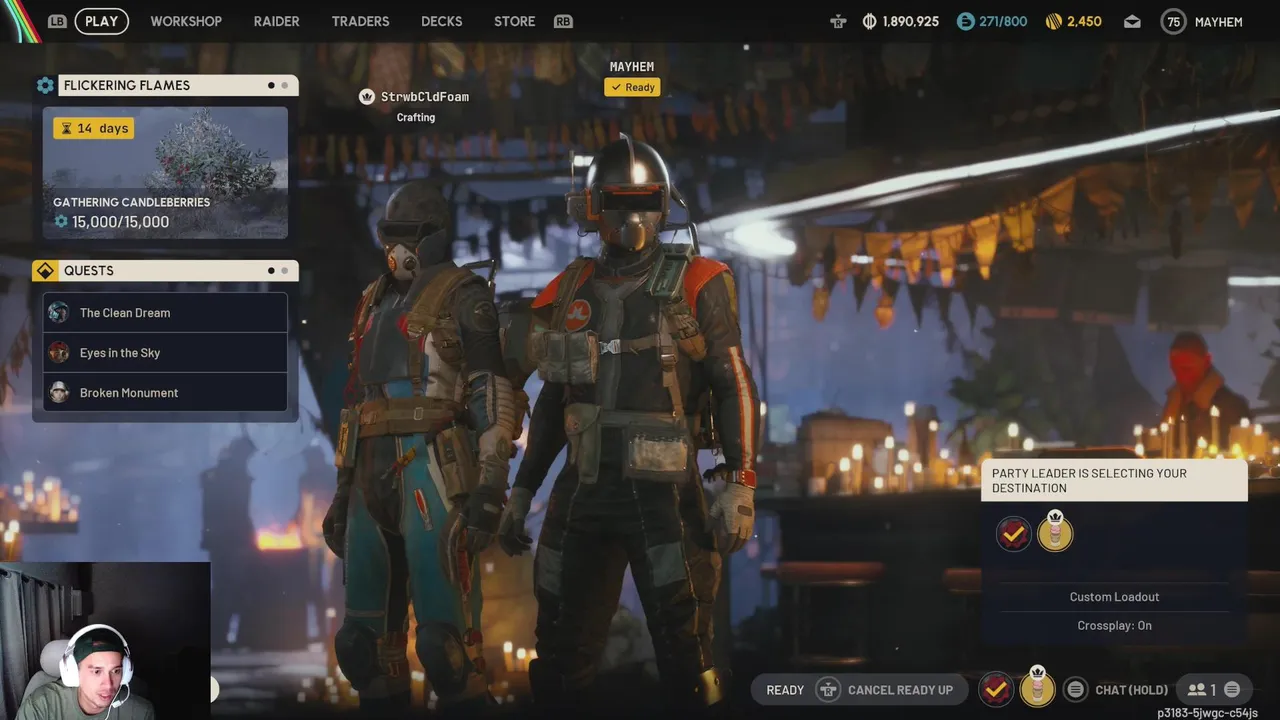The width and height of the screenshot is (1280, 720).
Task: Click the chat menu button icon
Action: click(x=1075, y=689)
